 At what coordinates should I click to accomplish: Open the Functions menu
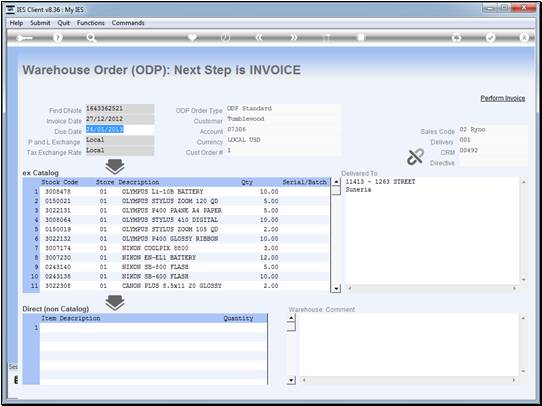(x=91, y=23)
